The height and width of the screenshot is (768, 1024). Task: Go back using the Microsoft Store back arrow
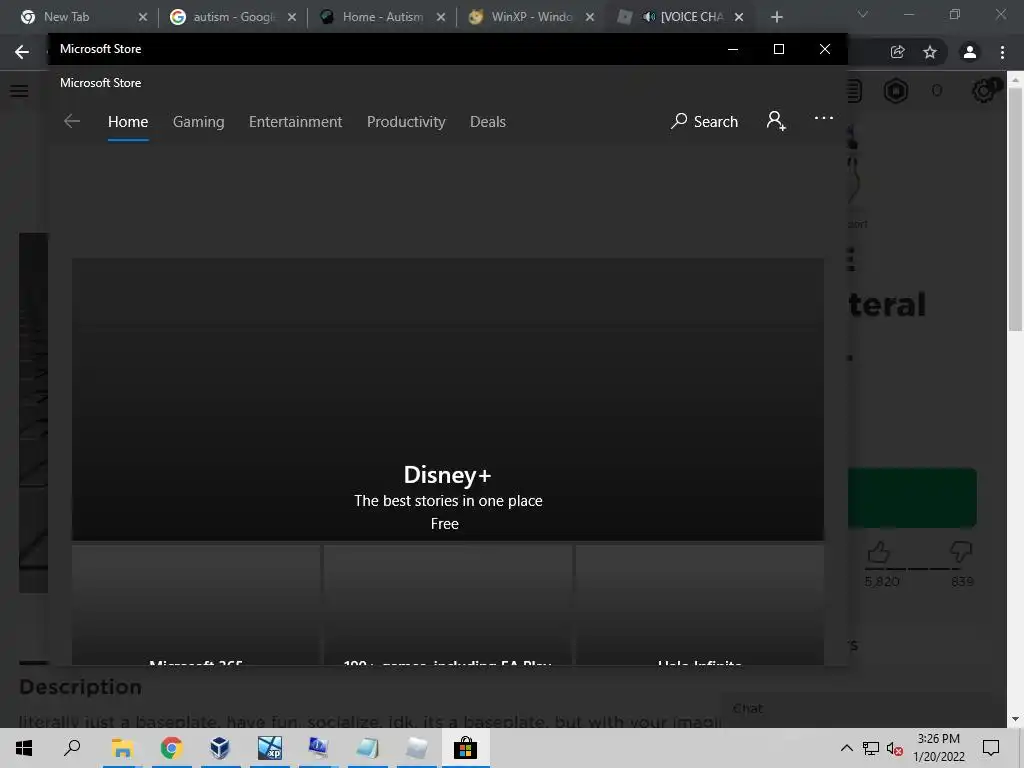72,121
